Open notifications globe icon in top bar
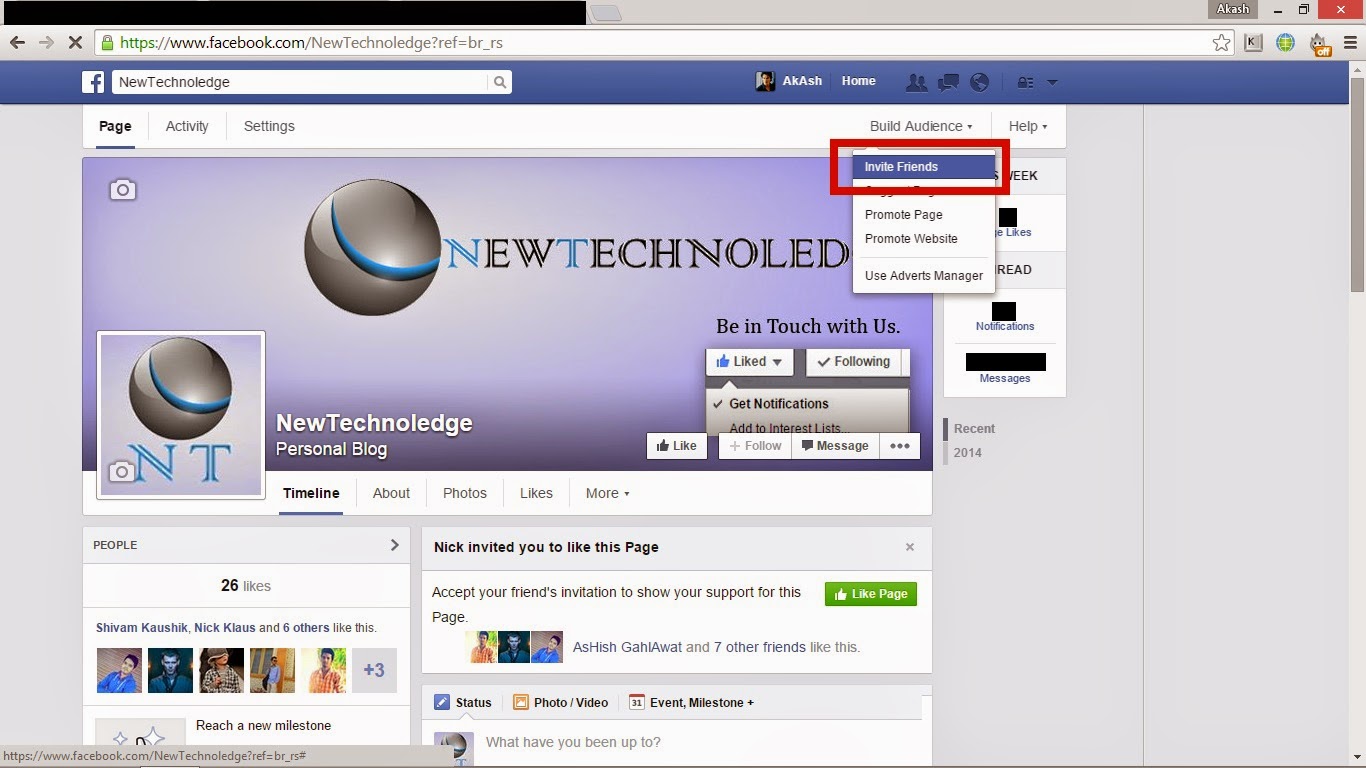Screen dimensions: 1366x768 pyautogui.click(x=980, y=82)
